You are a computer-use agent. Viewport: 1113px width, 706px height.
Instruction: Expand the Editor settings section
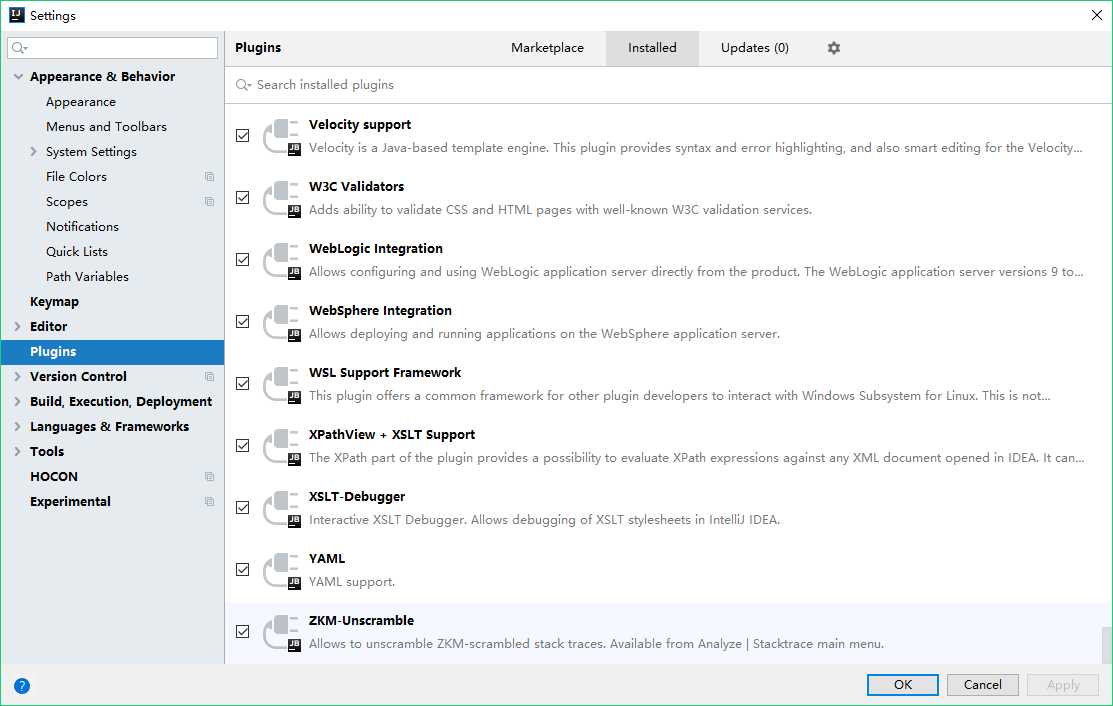pos(18,326)
